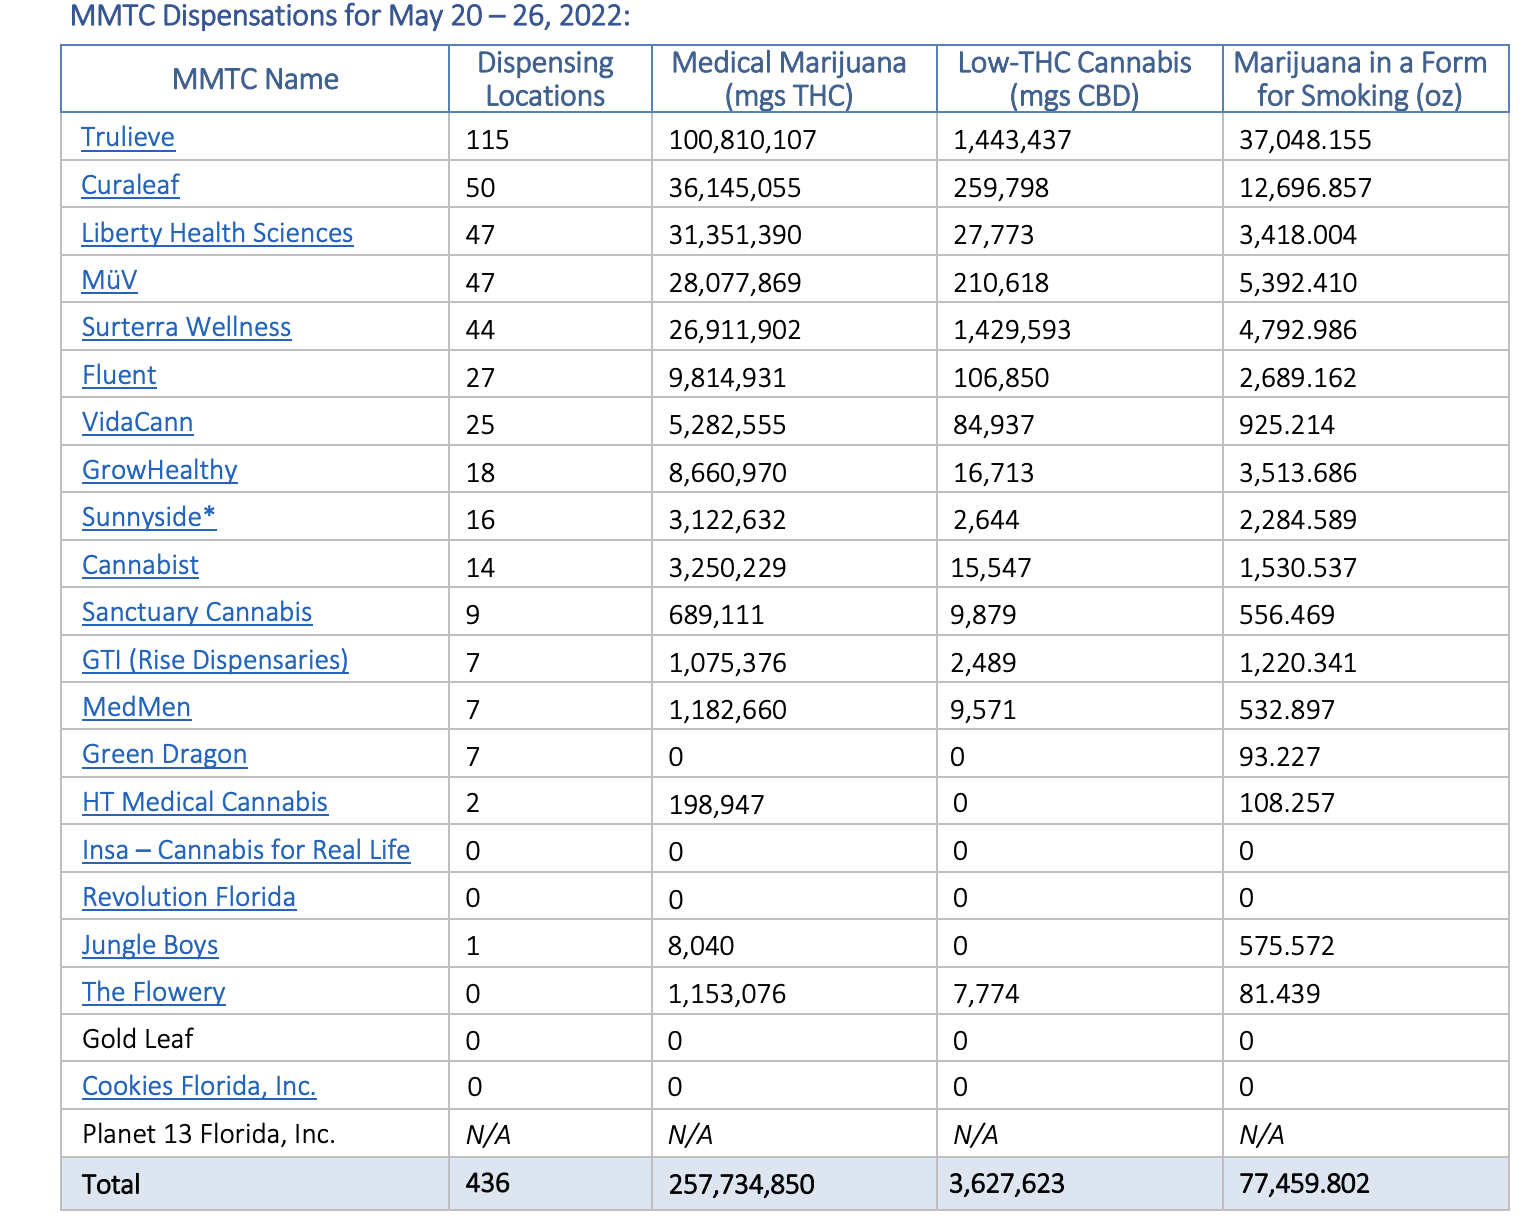Select Liberty Health Sciences' 31,351,390 value

pos(735,235)
